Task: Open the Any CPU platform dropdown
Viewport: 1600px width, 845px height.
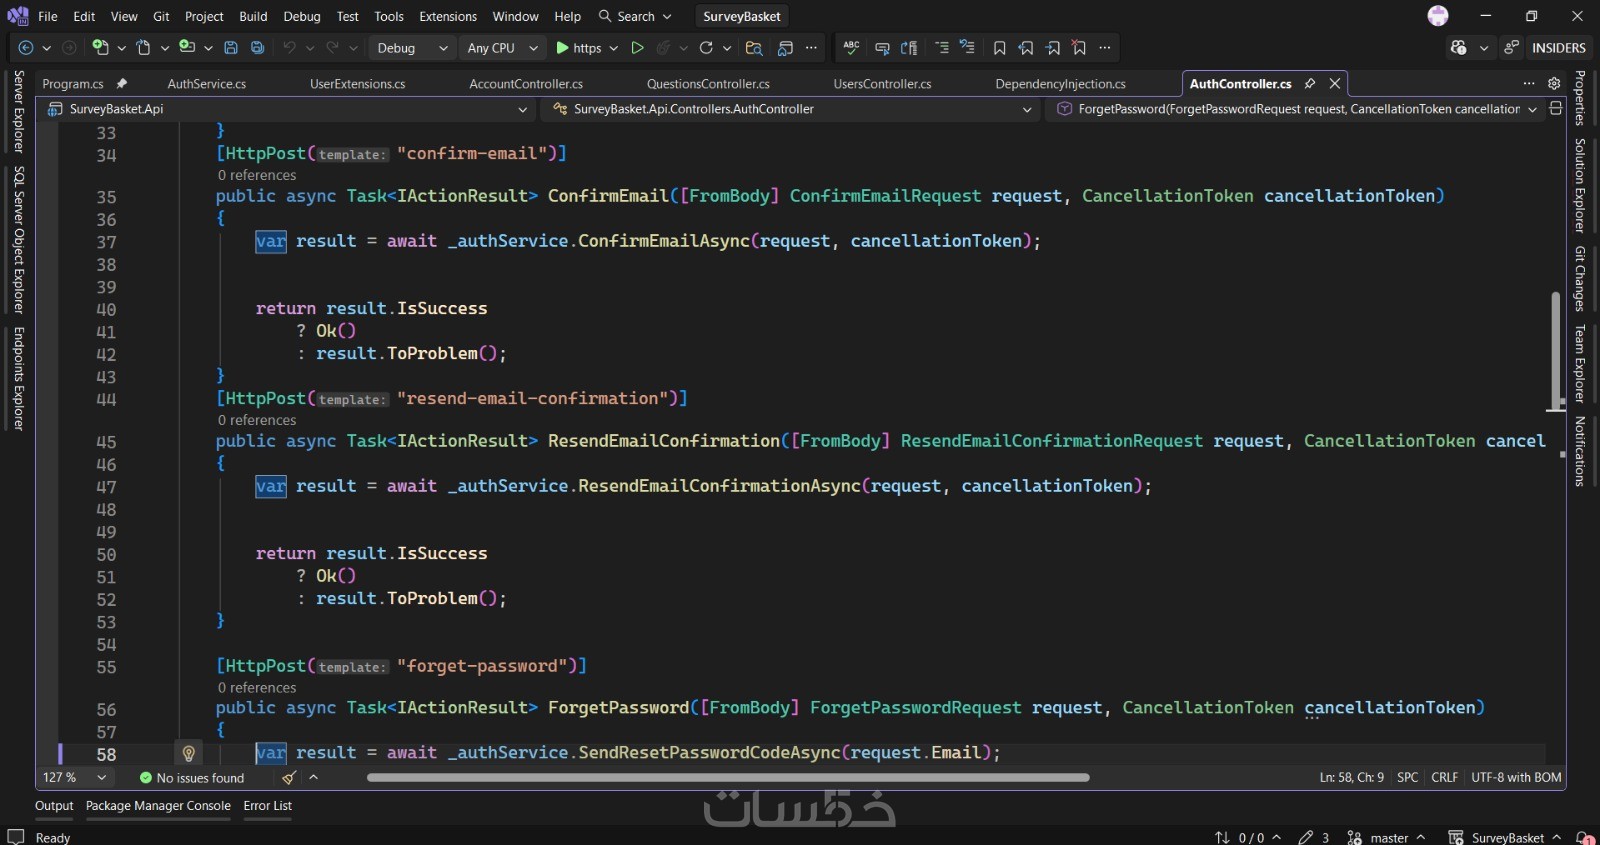Action: [x=502, y=47]
